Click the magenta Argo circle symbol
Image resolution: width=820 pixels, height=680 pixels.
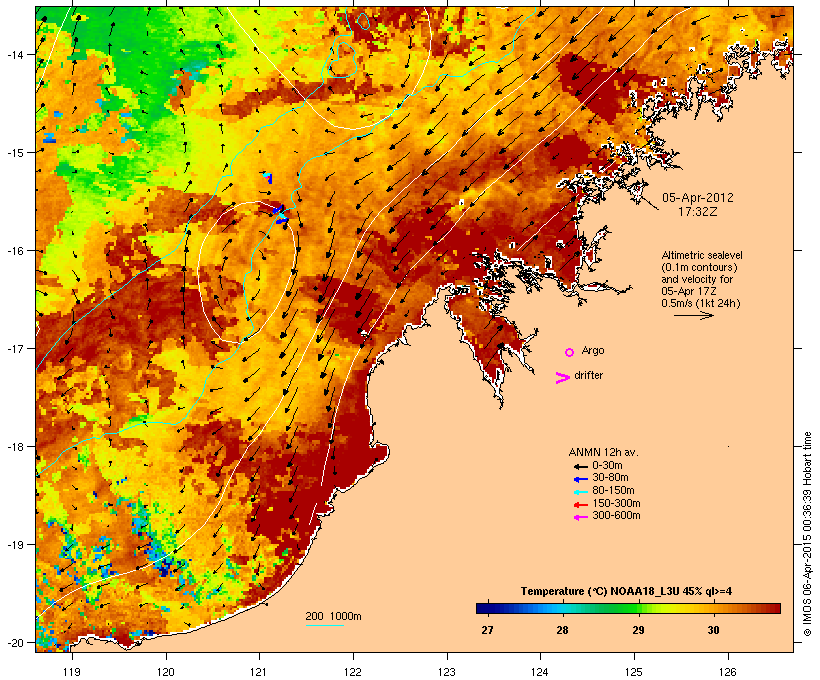[x=570, y=352]
